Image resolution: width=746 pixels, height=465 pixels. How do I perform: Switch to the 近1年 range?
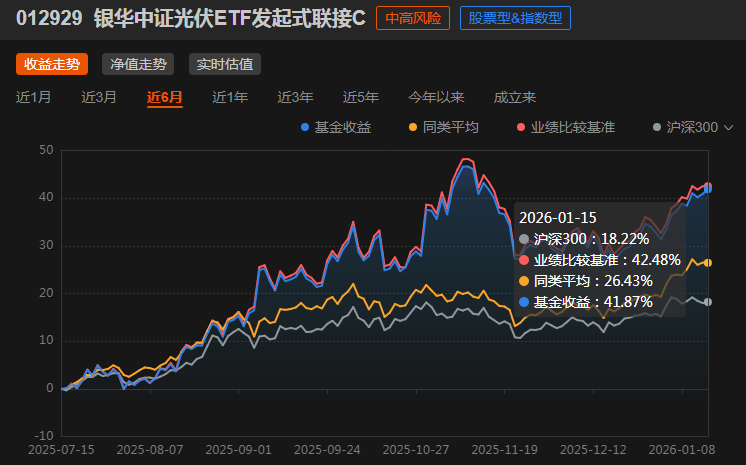click(x=230, y=97)
